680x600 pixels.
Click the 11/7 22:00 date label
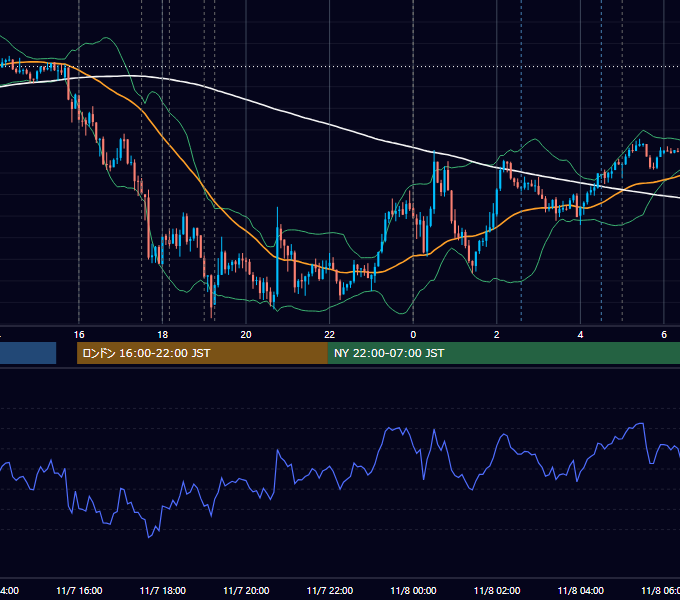[x=330, y=591]
